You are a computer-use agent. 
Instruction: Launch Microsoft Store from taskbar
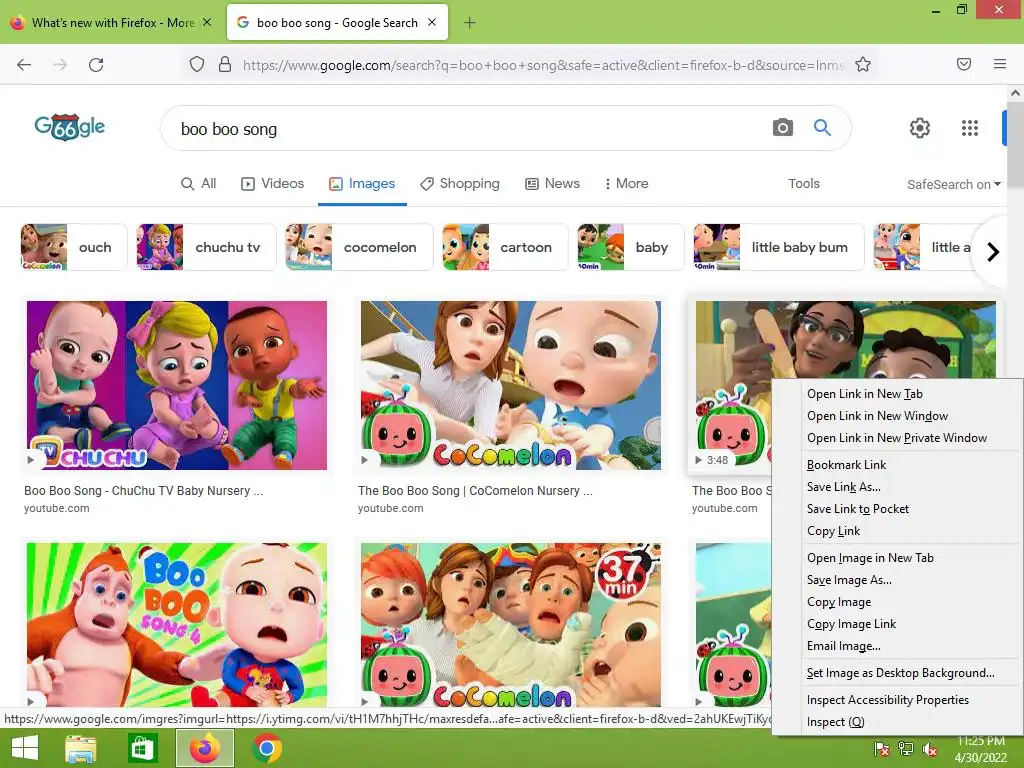coord(142,748)
